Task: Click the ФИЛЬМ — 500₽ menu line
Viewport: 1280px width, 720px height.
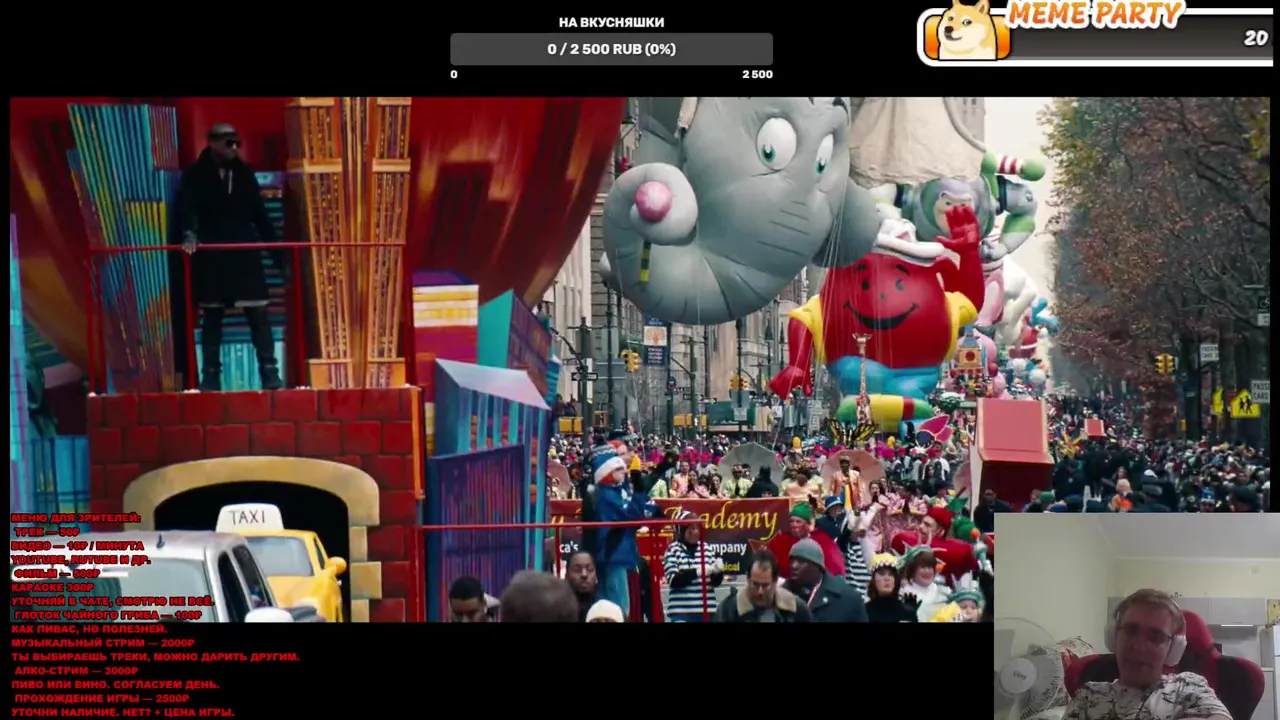Action: pos(56,574)
